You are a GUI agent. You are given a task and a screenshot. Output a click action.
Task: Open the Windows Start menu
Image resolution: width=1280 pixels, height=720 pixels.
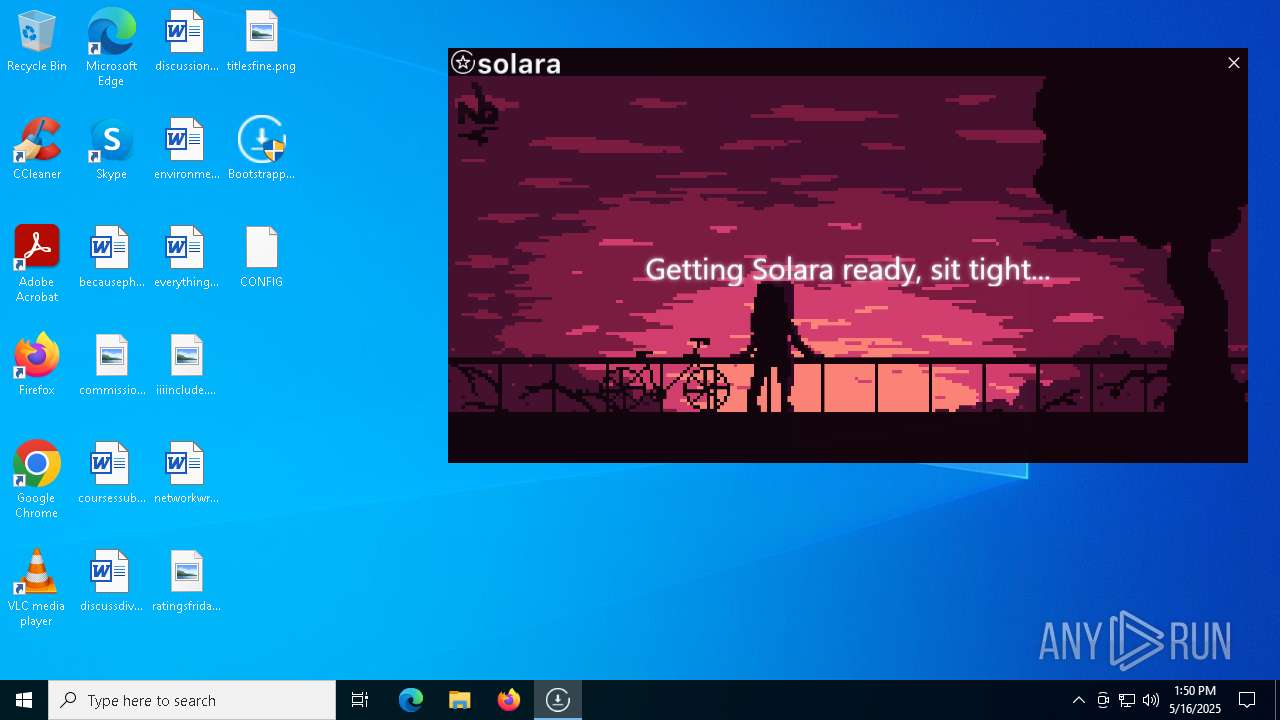[x=24, y=700]
